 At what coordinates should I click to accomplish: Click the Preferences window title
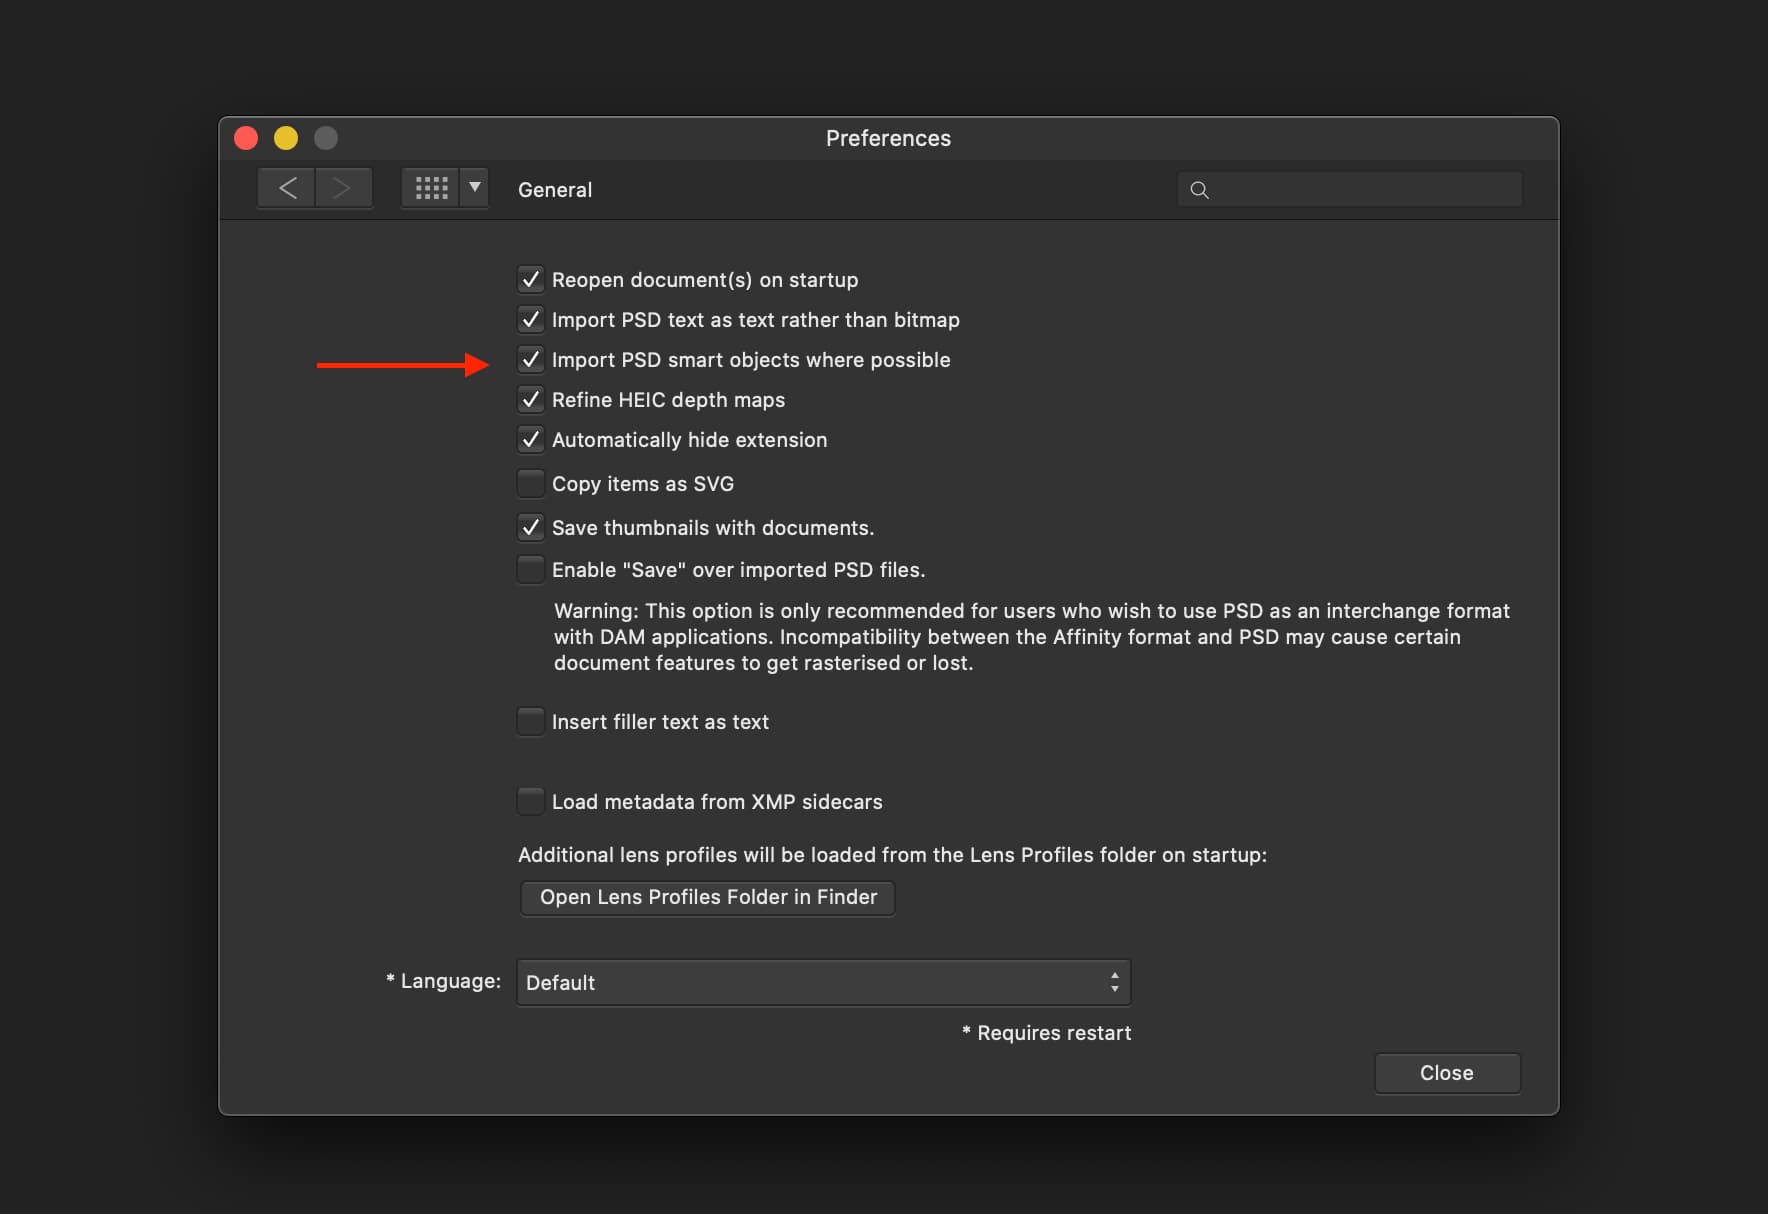click(888, 138)
